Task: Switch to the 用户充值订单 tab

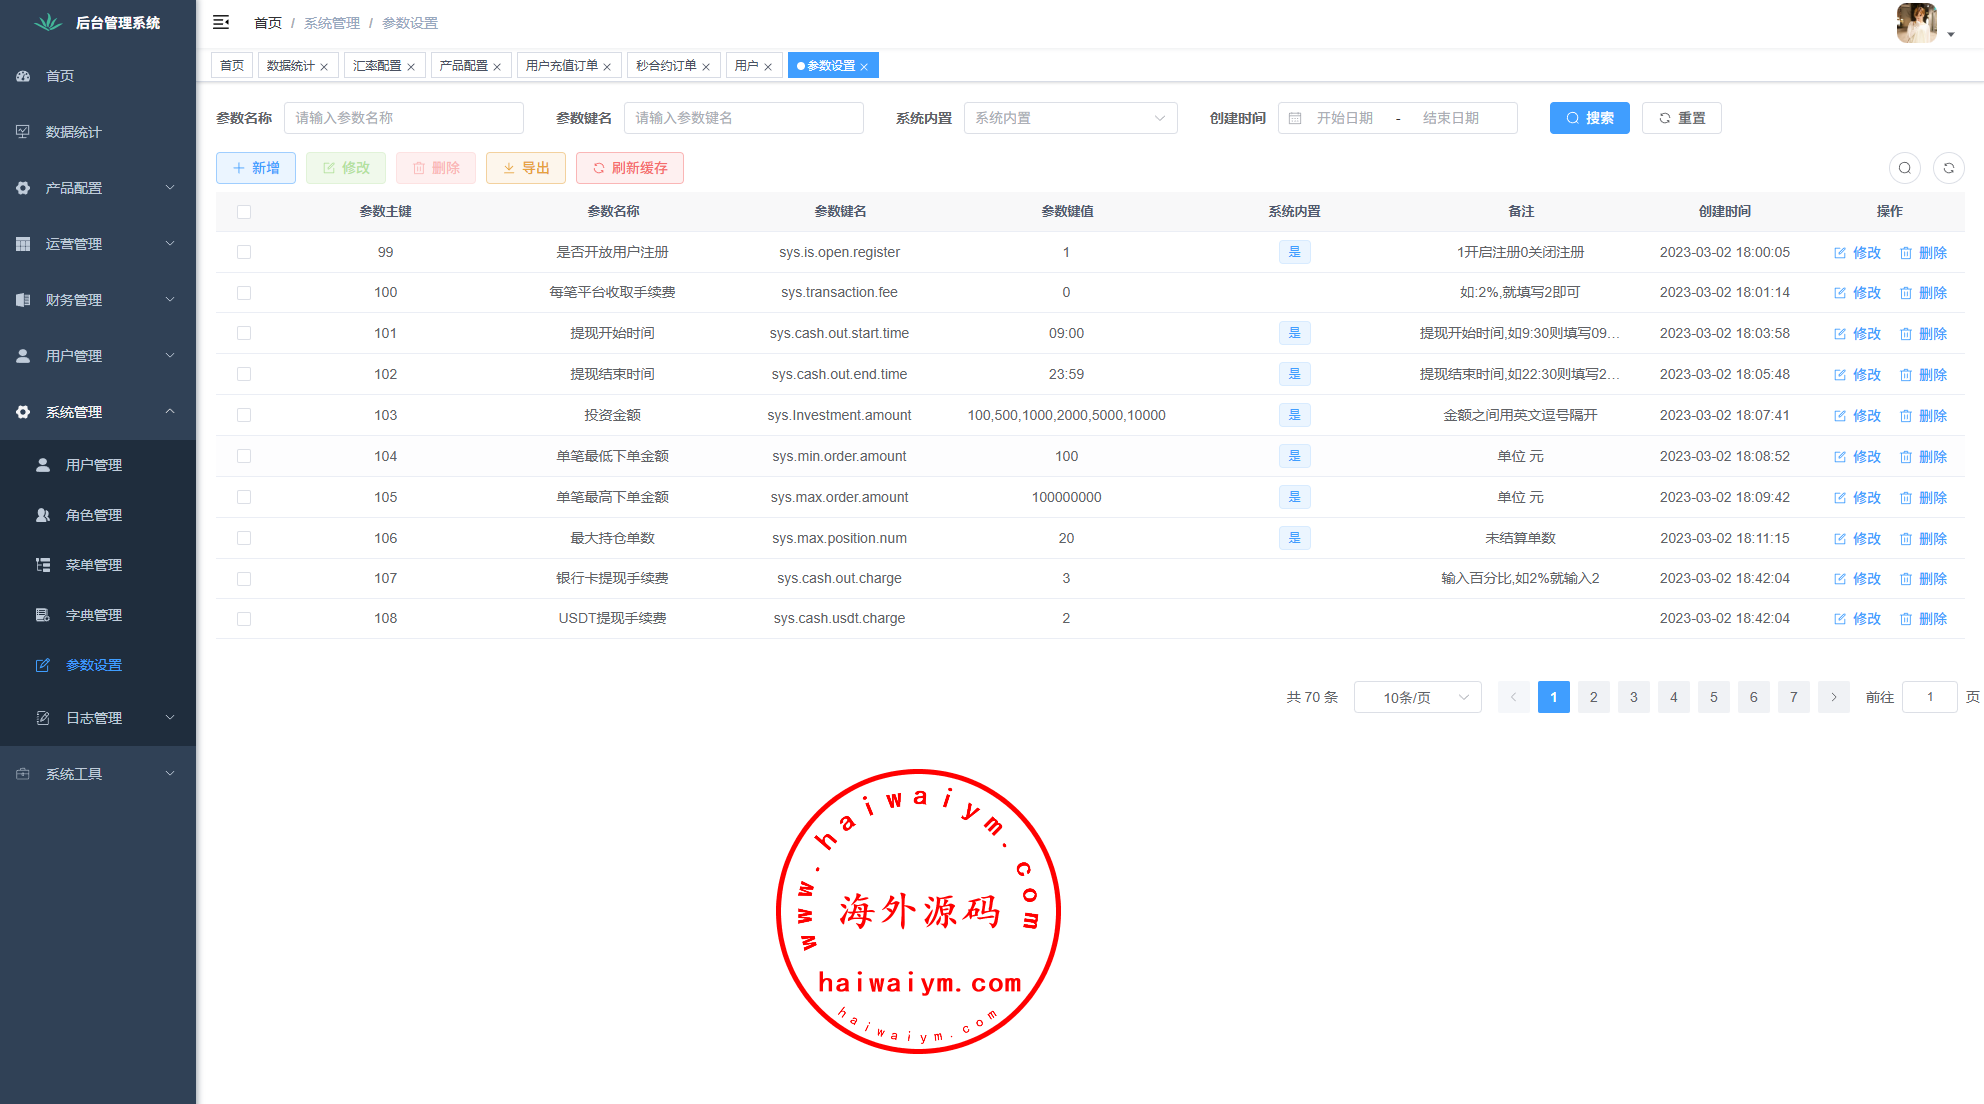Action: (562, 66)
